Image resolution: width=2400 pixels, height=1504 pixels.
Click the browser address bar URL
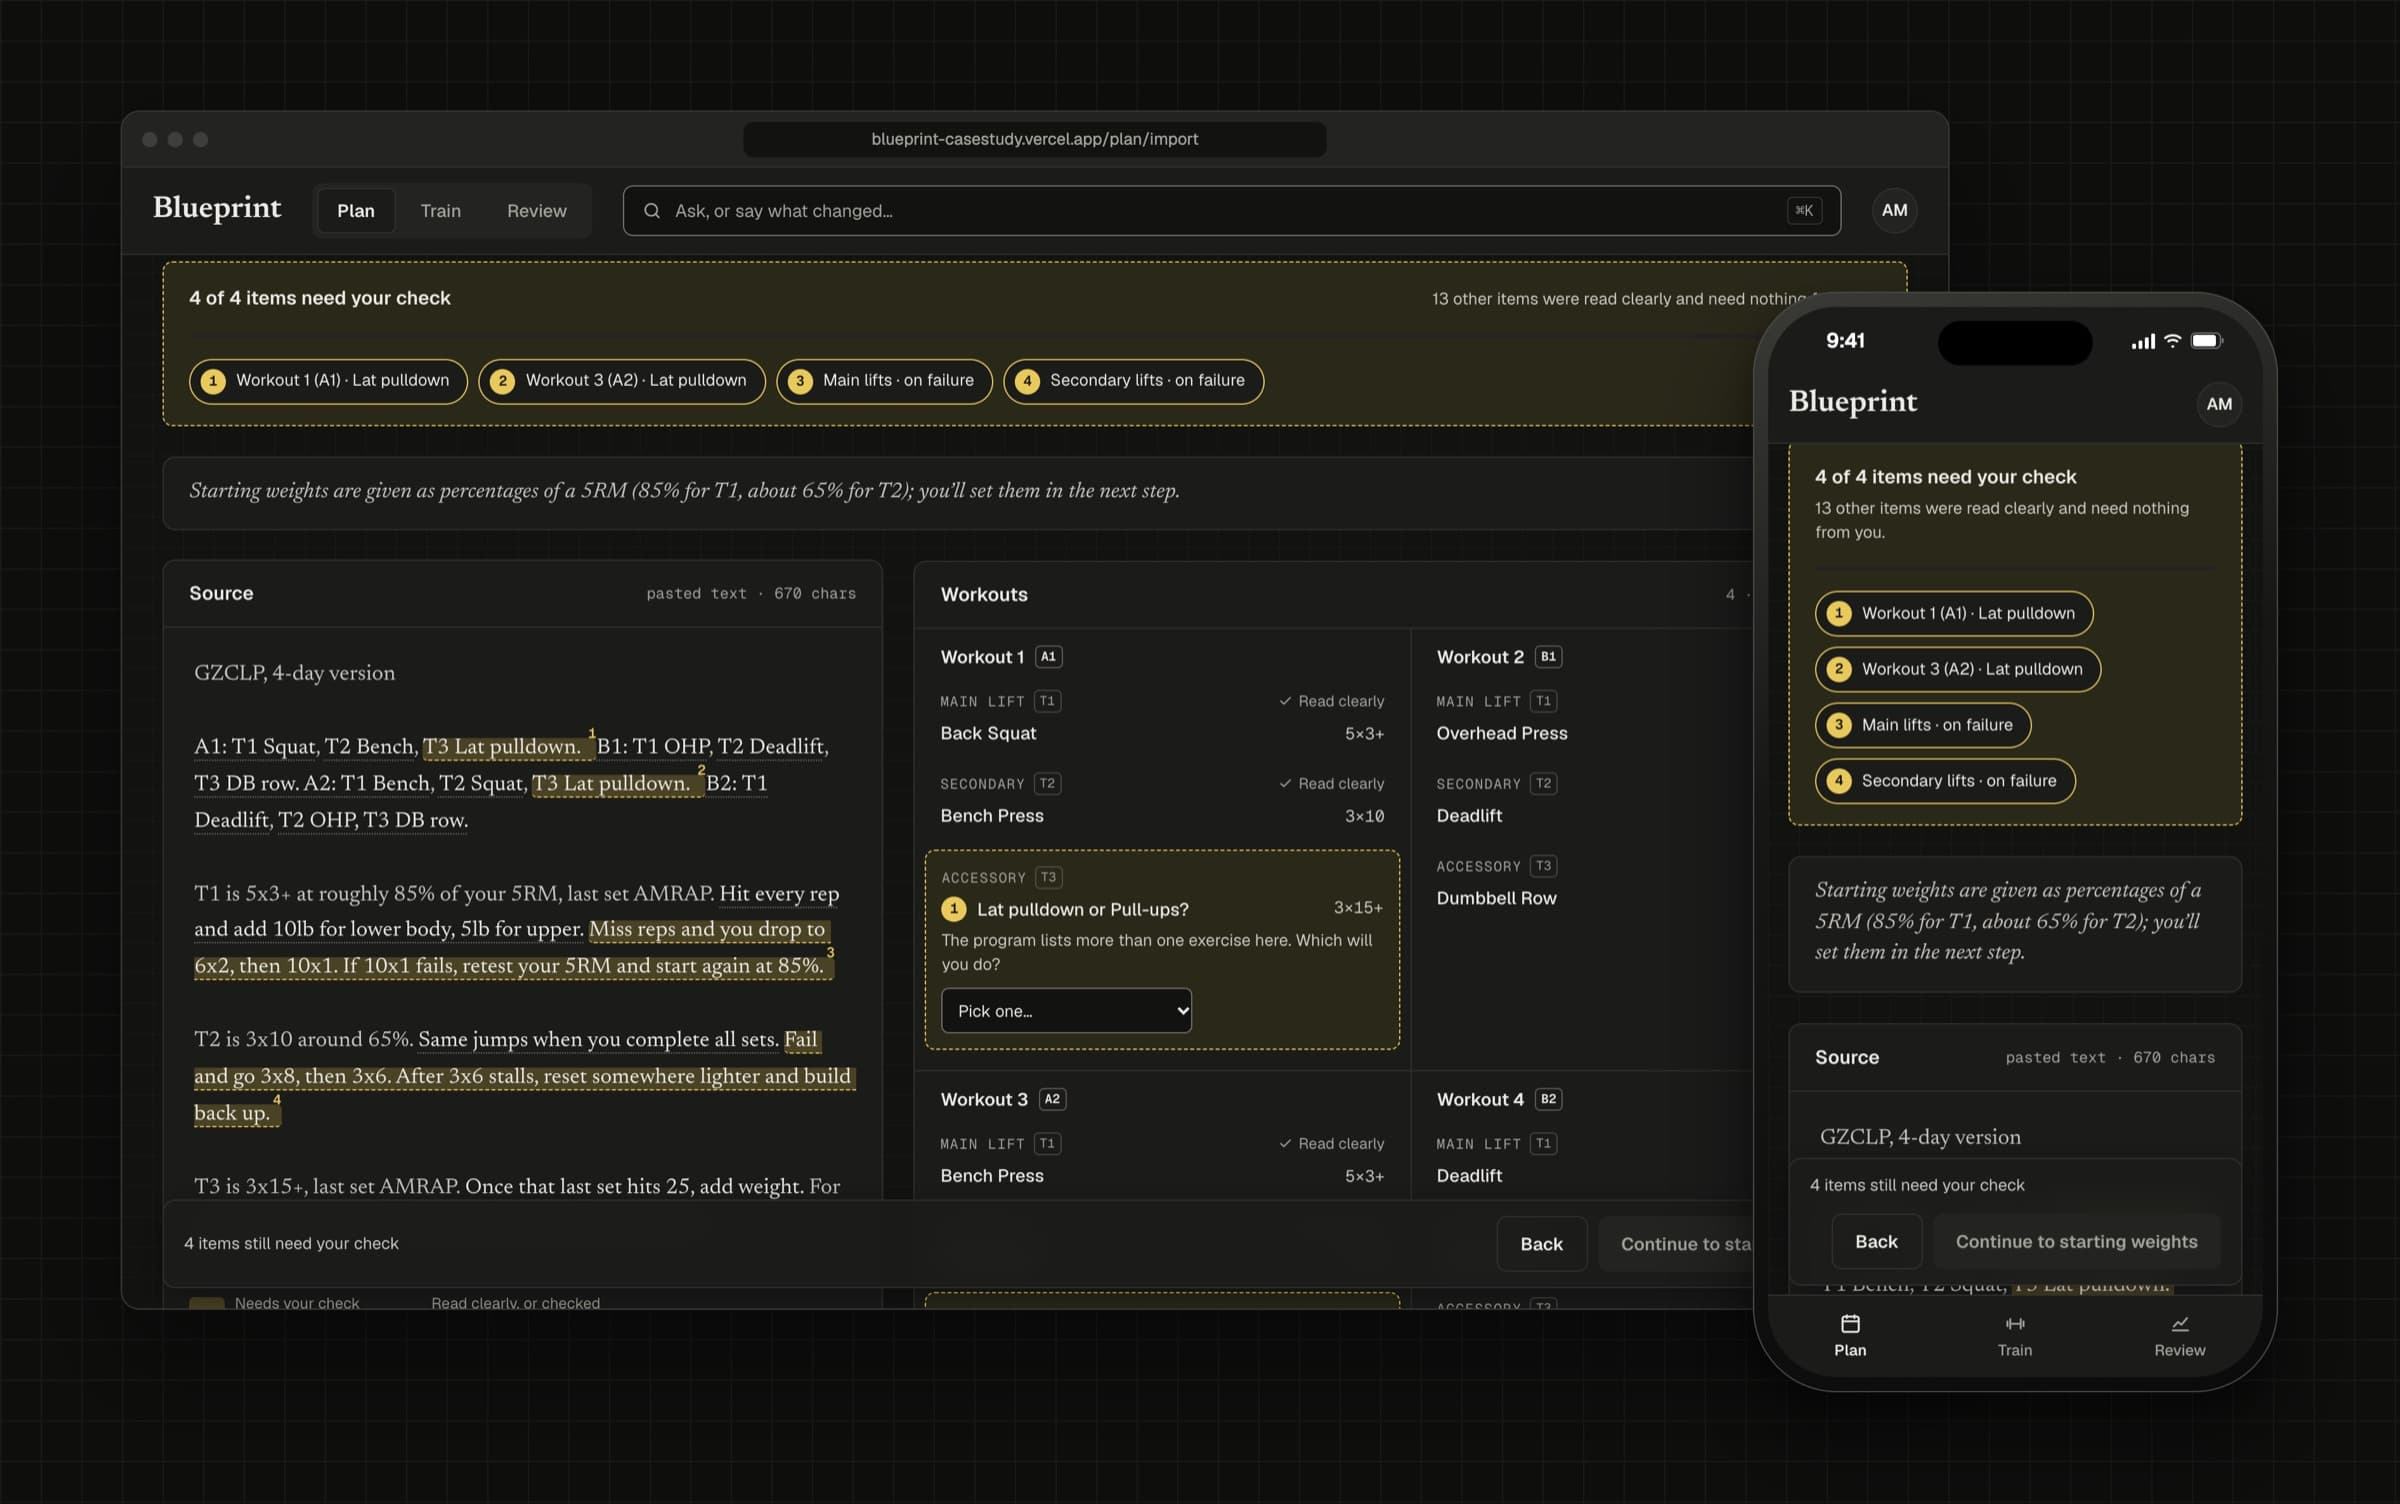point(1034,139)
